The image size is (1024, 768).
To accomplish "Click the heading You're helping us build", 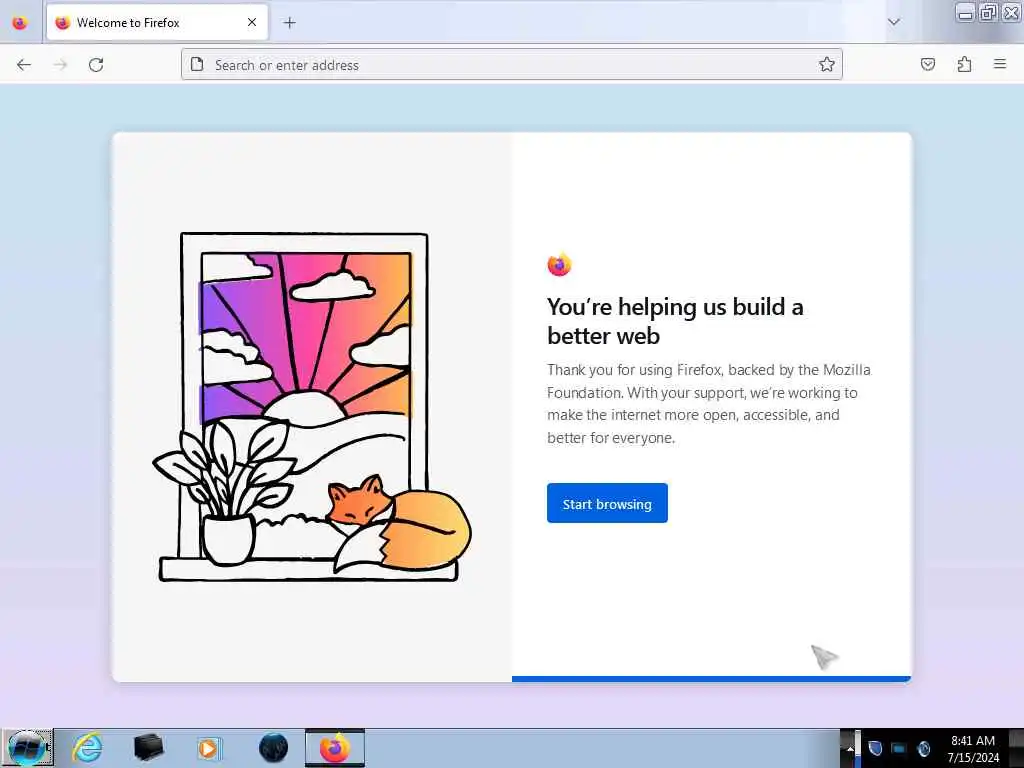I will coord(675,321).
